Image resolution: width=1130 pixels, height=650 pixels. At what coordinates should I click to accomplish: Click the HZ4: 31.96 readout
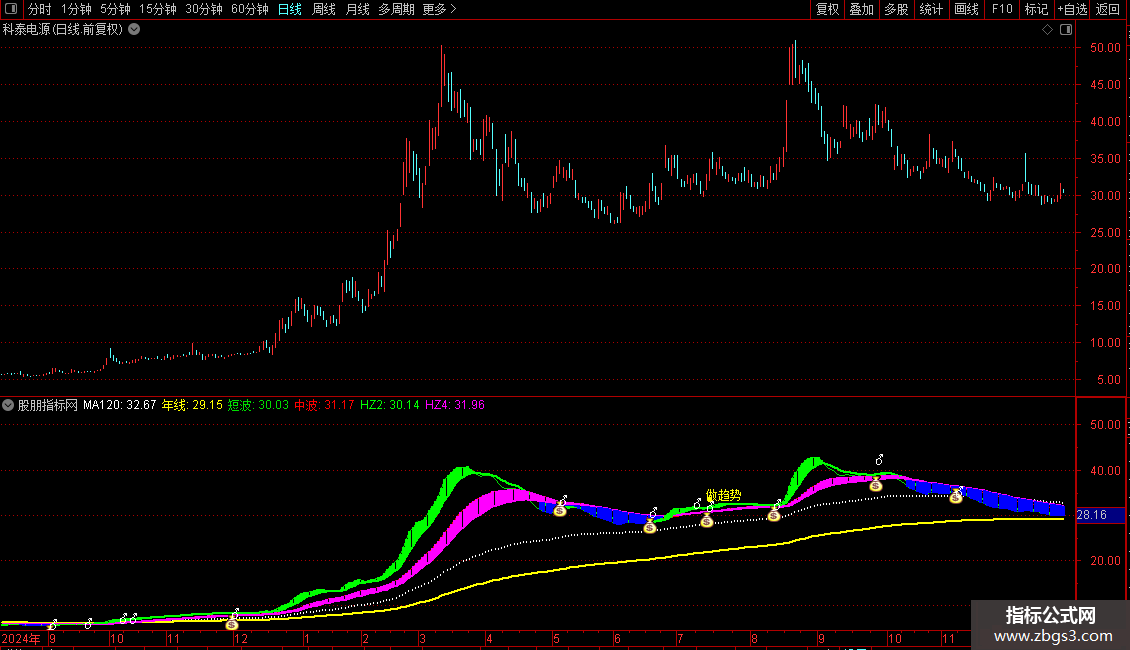tap(455, 405)
